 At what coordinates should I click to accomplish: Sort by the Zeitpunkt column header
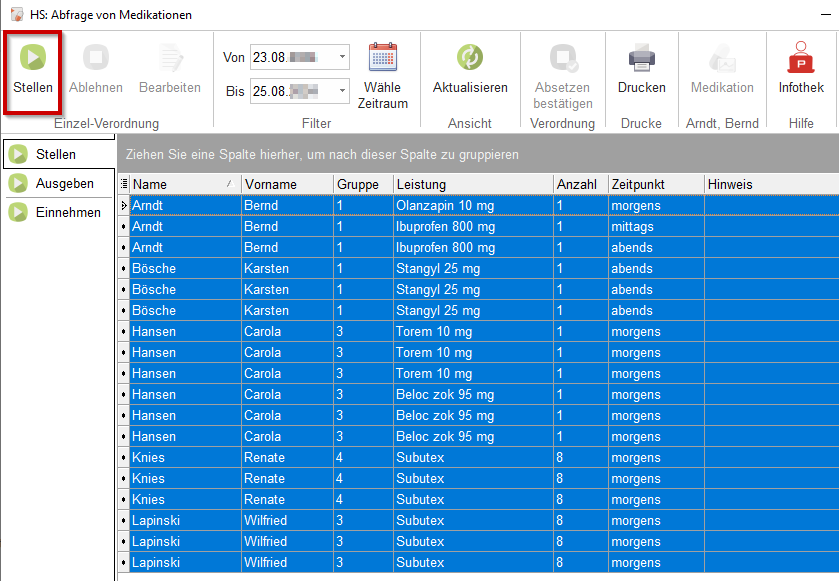click(x=654, y=184)
